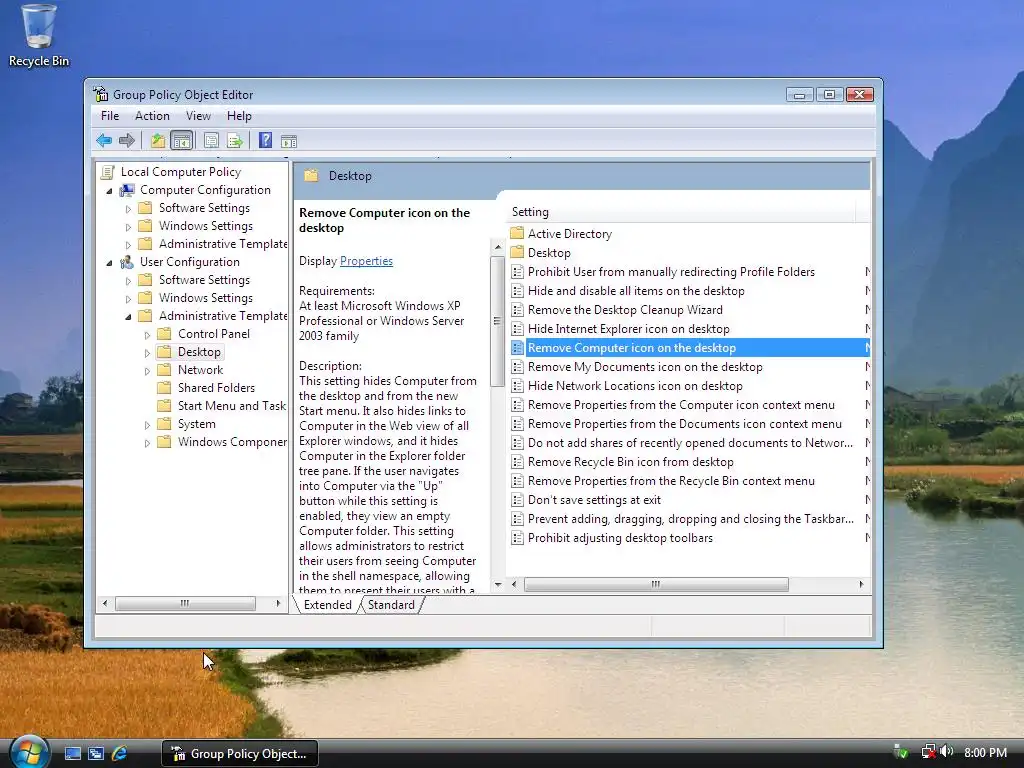
Task: Open the Action menu
Action: click(x=152, y=116)
